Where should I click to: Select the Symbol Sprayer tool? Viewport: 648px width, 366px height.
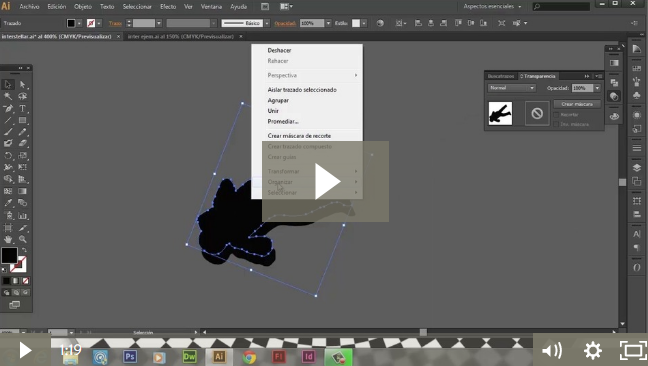pos(8,216)
